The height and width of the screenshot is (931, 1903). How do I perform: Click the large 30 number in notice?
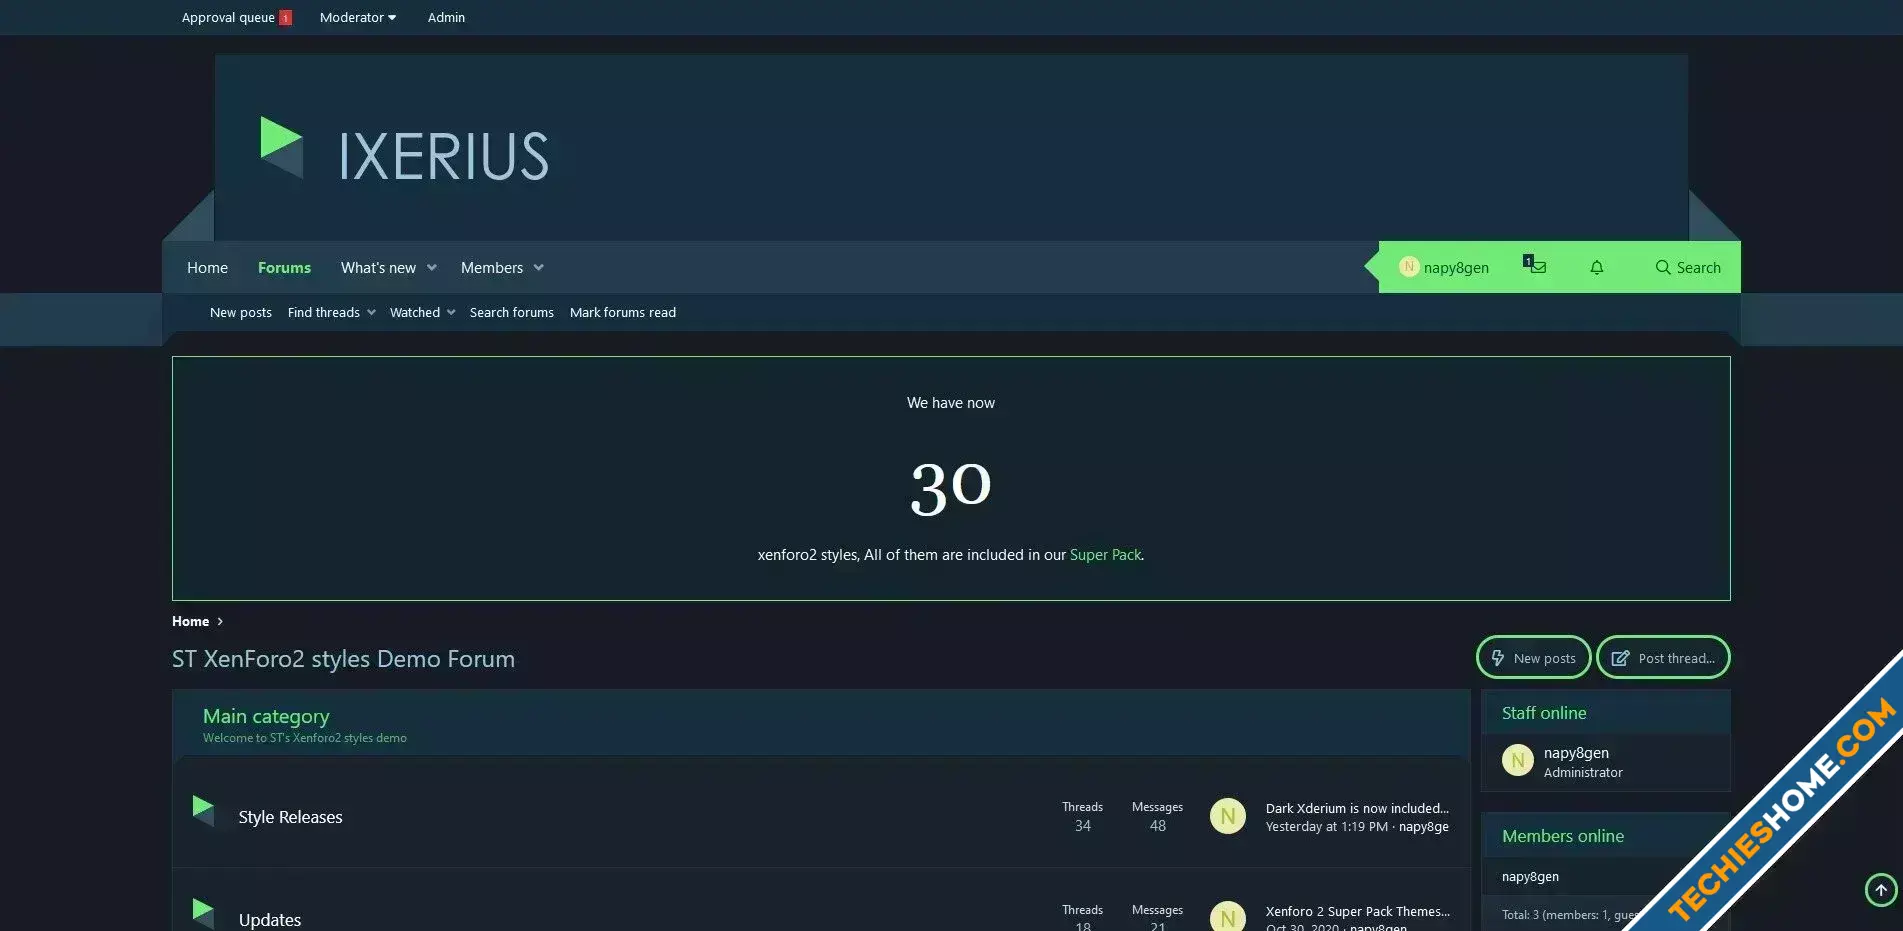pyautogui.click(x=950, y=488)
